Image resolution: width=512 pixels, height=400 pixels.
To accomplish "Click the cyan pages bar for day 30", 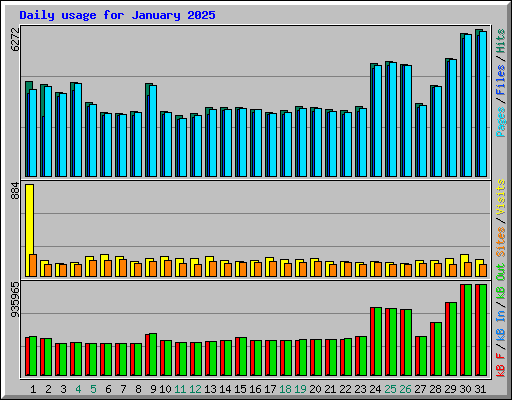I will pos(468,105).
